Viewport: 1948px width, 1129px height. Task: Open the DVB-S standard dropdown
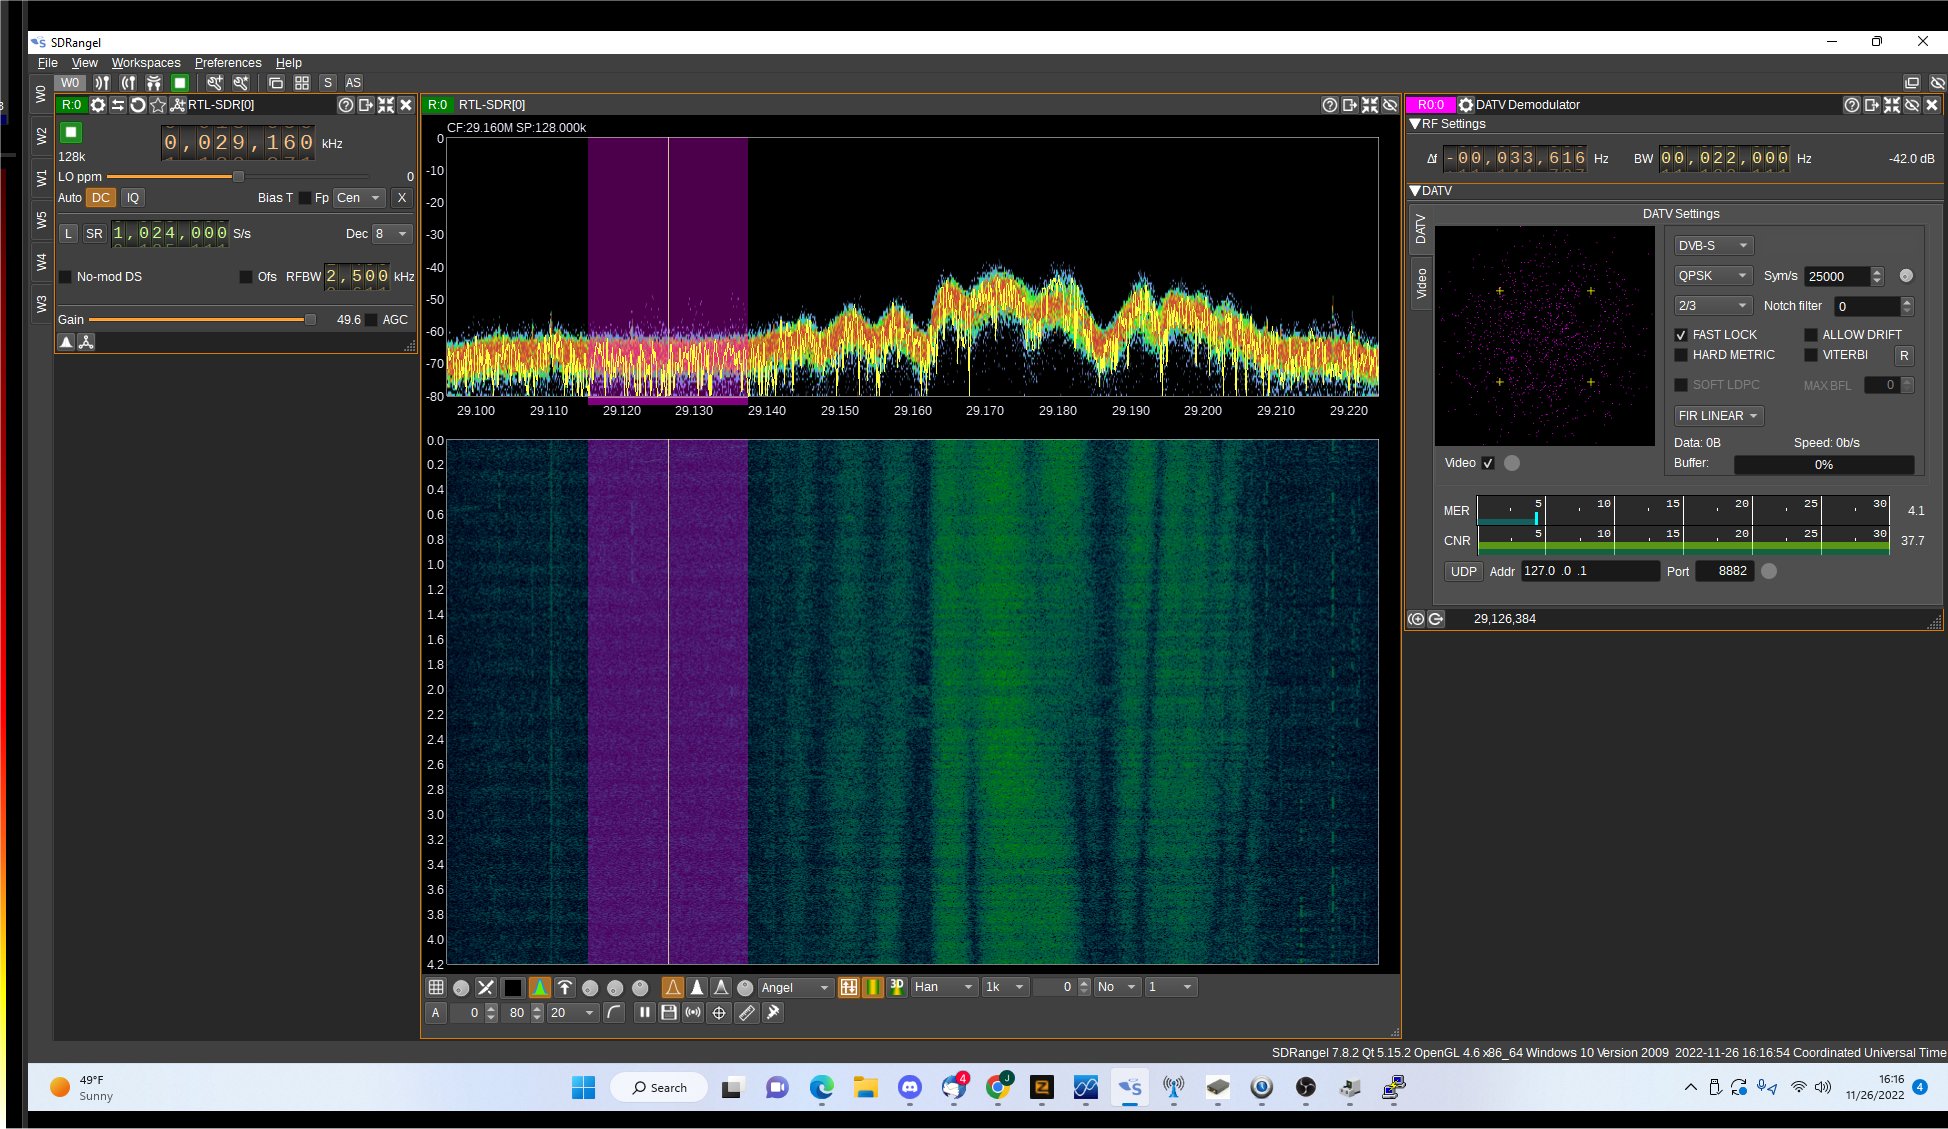click(1714, 246)
